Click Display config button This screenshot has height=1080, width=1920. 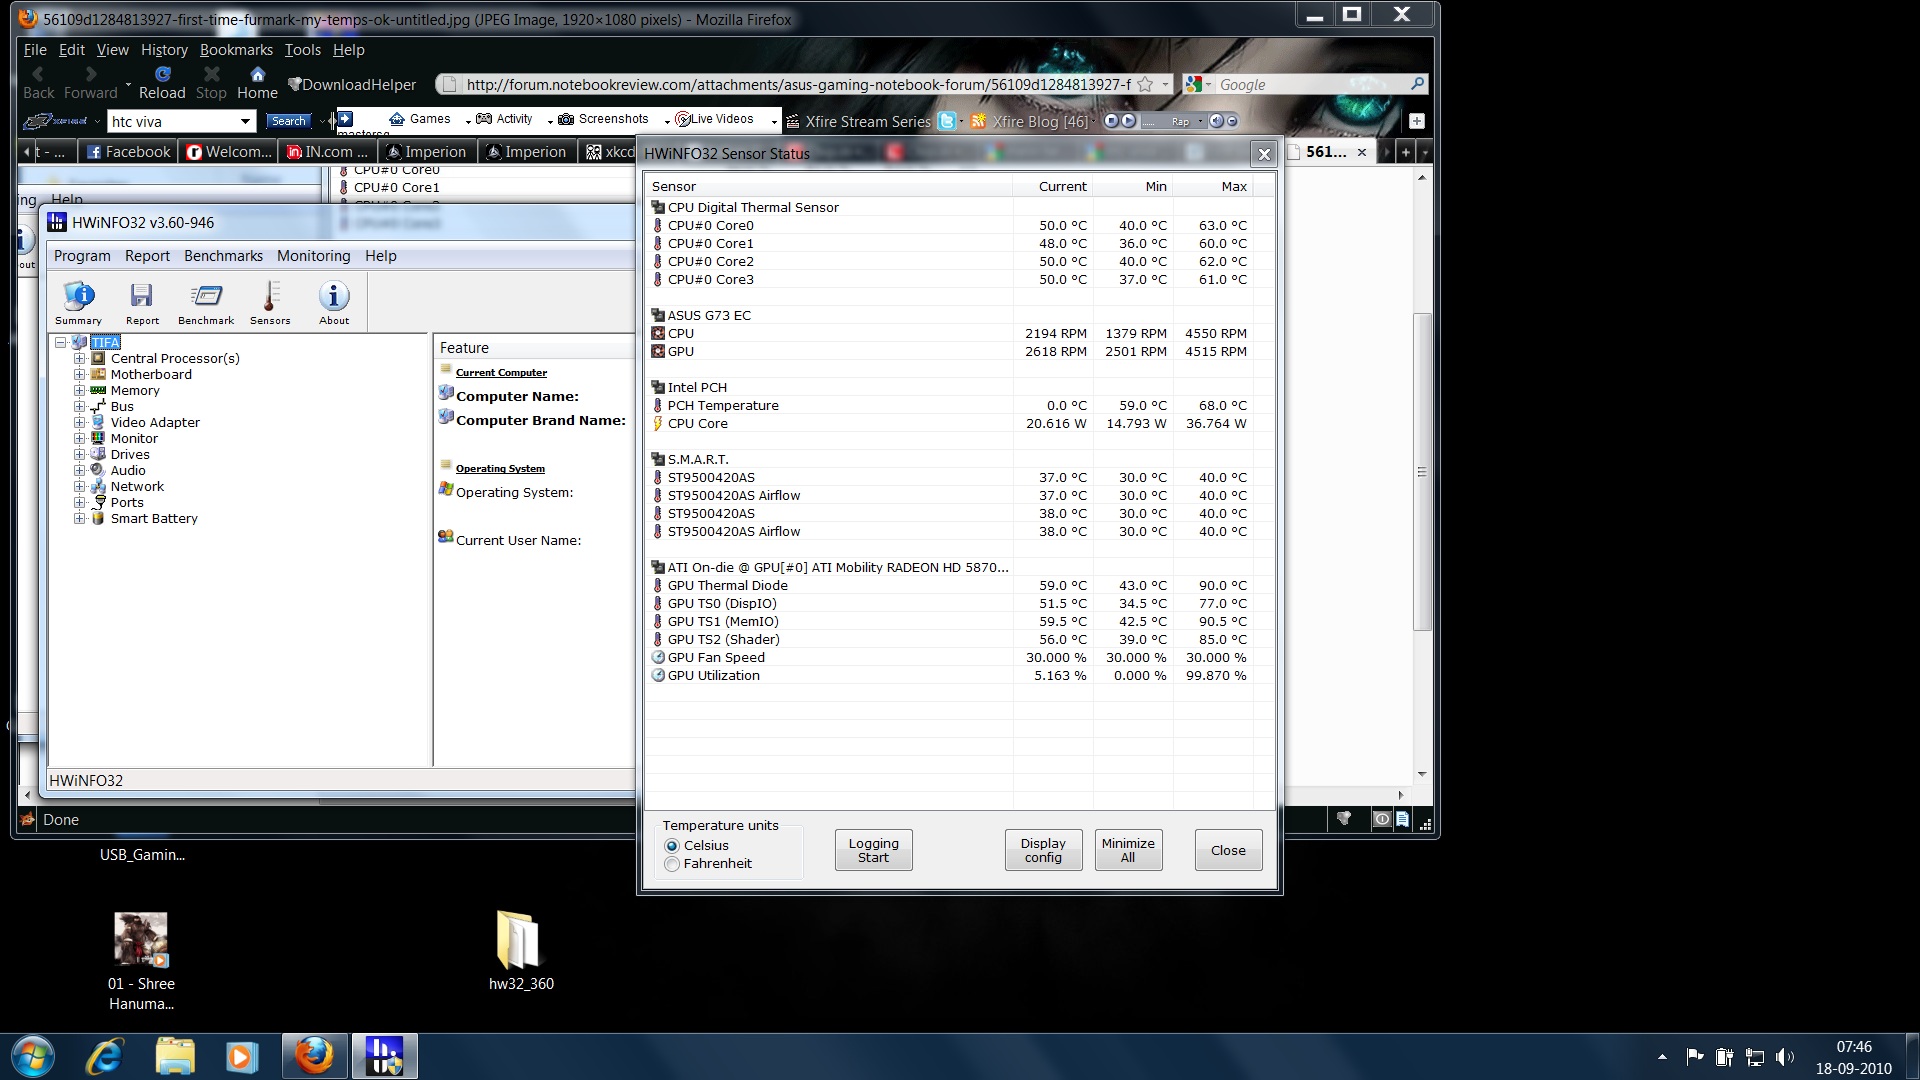(1043, 850)
